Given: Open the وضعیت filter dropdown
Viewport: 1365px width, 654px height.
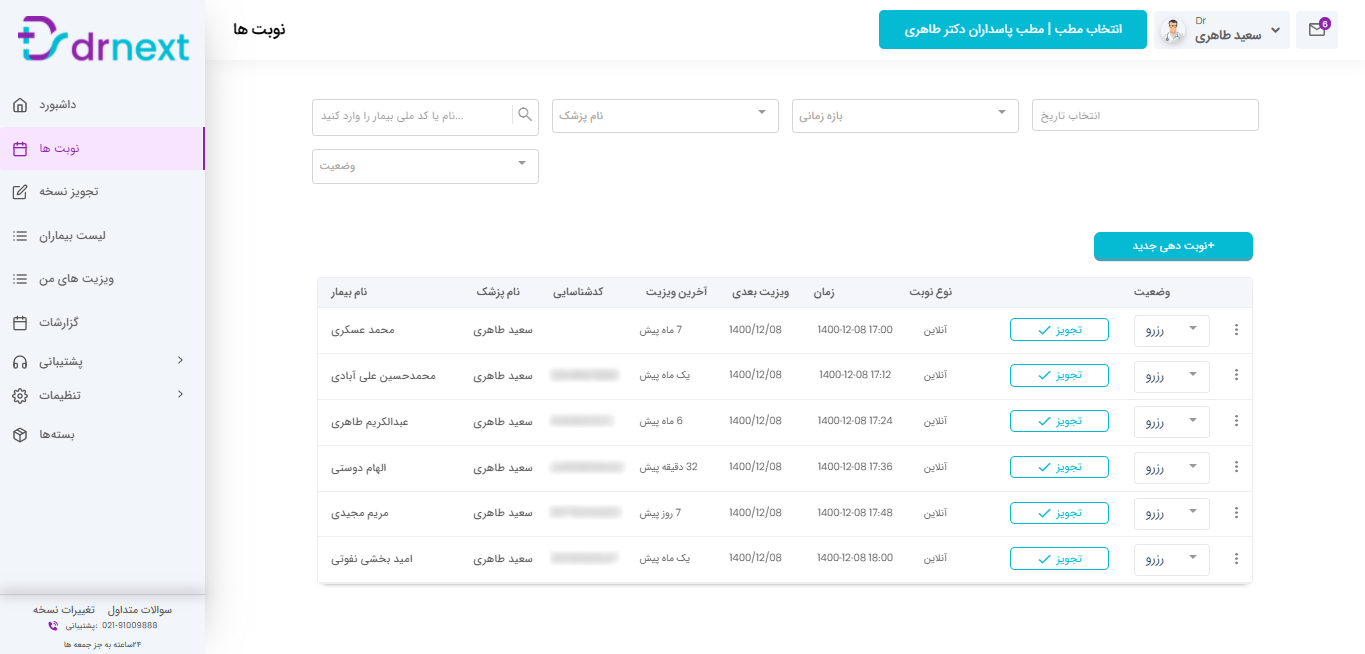Looking at the screenshot, I should (425, 166).
